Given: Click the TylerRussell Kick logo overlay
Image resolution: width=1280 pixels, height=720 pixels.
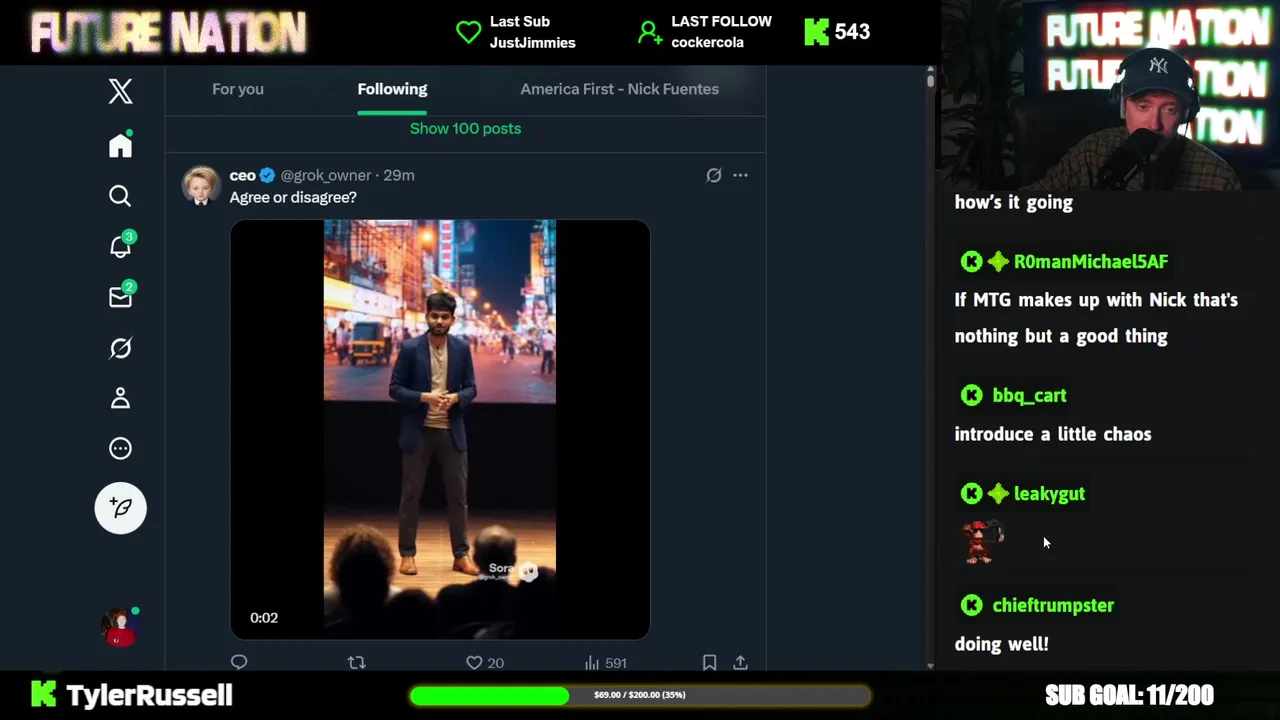Looking at the screenshot, I should coord(43,694).
